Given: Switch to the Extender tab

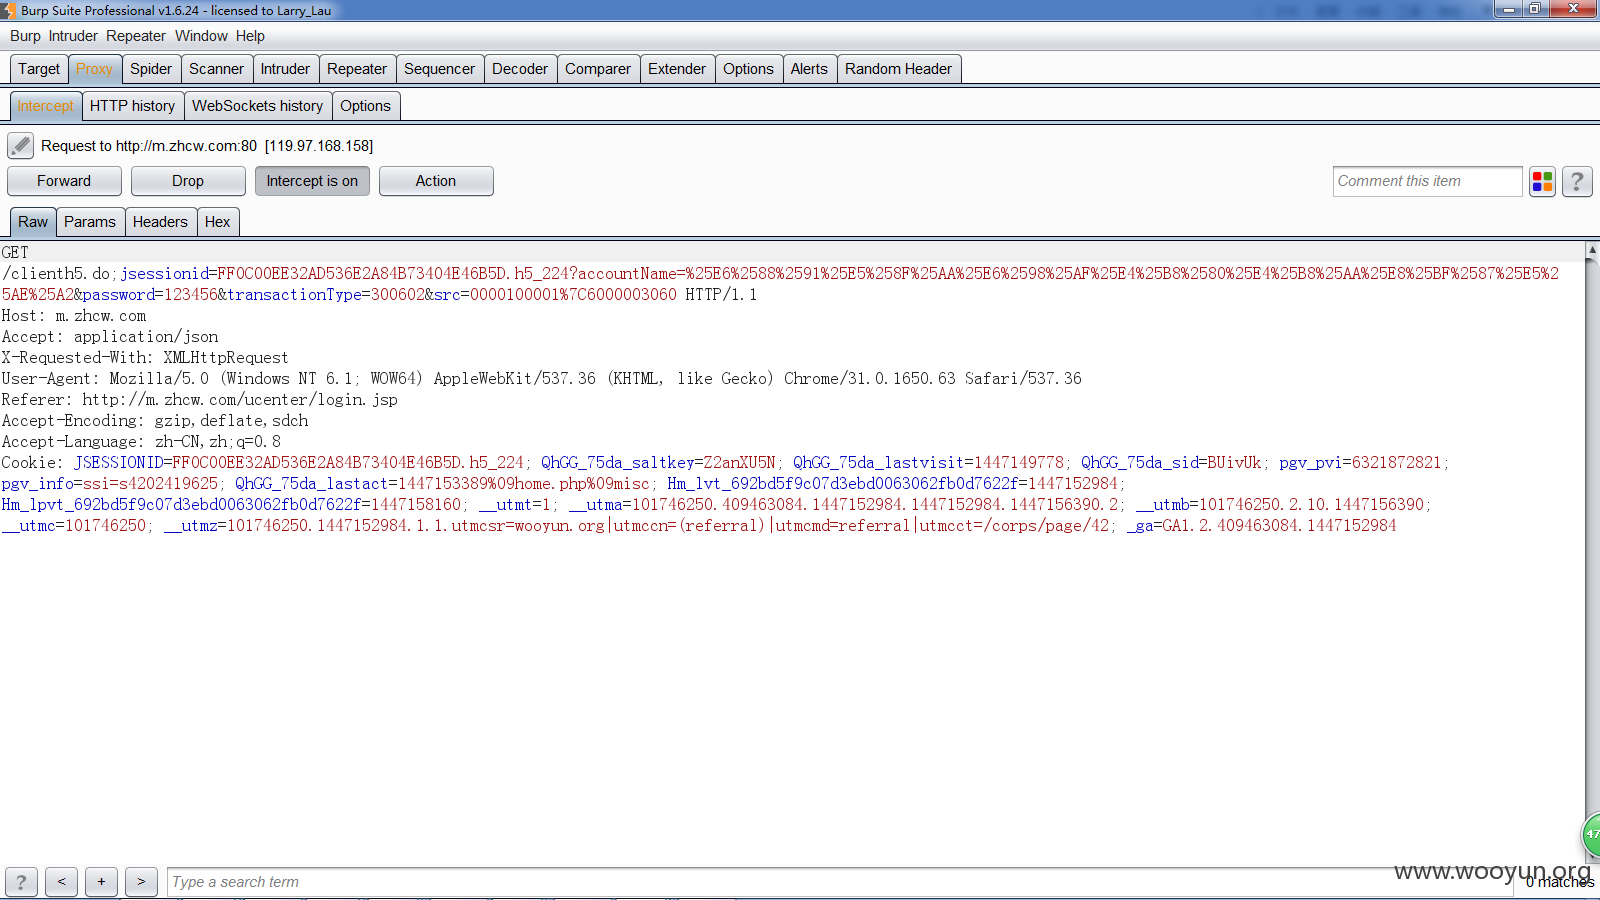Looking at the screenshot, I should point(677,69).
